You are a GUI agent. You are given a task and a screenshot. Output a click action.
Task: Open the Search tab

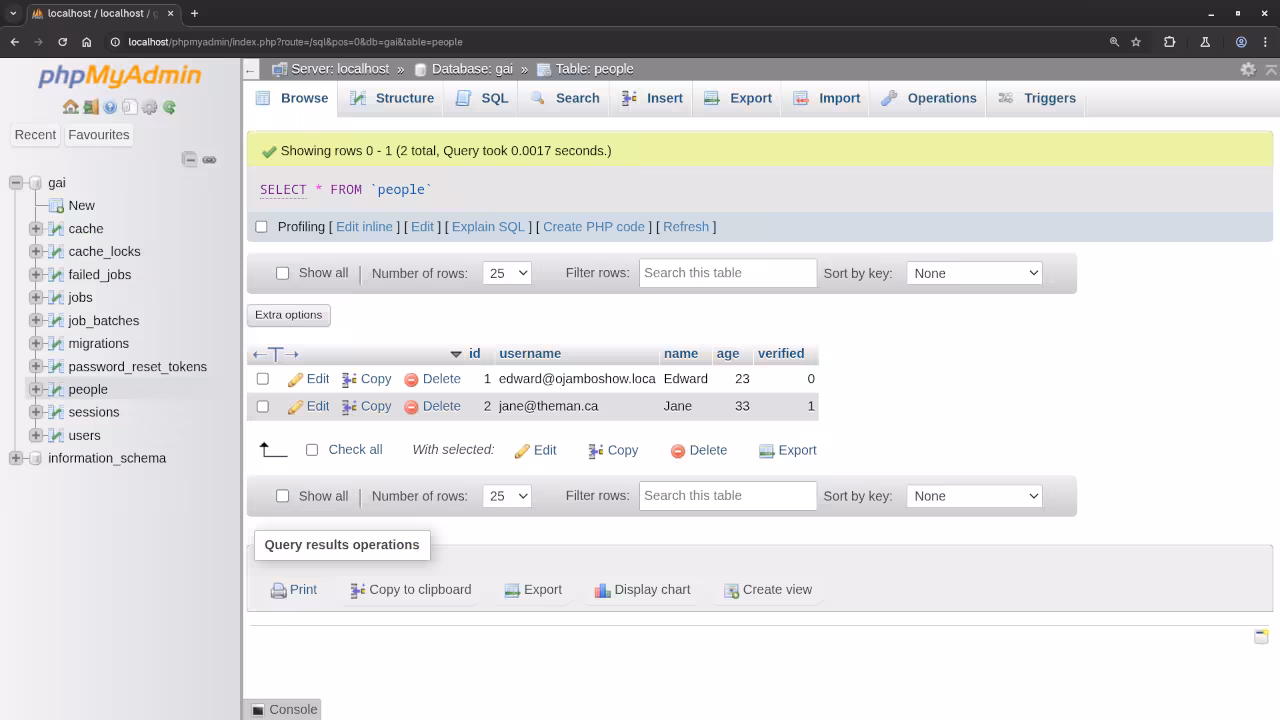coord(565,98)
